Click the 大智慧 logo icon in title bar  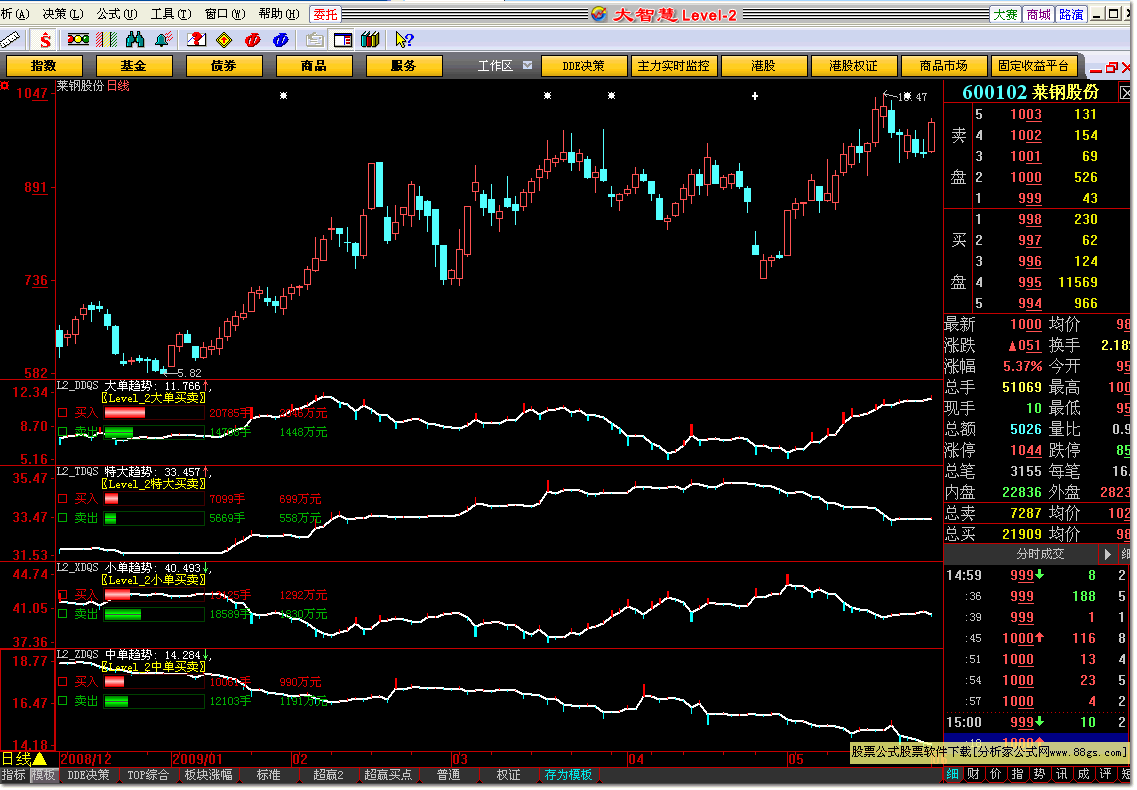[x=599, y=14]
